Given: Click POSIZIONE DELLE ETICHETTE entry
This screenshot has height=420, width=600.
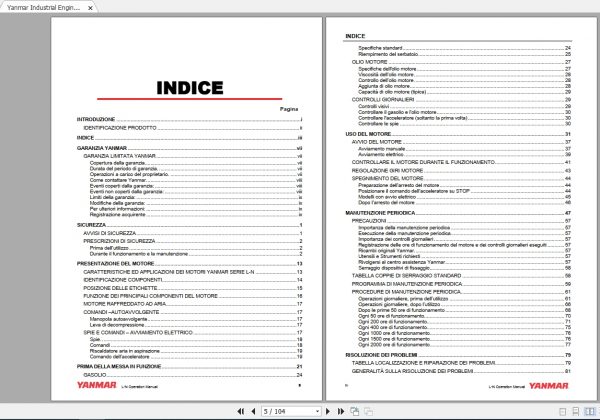Looking at the screenshot, I should 120,288.
